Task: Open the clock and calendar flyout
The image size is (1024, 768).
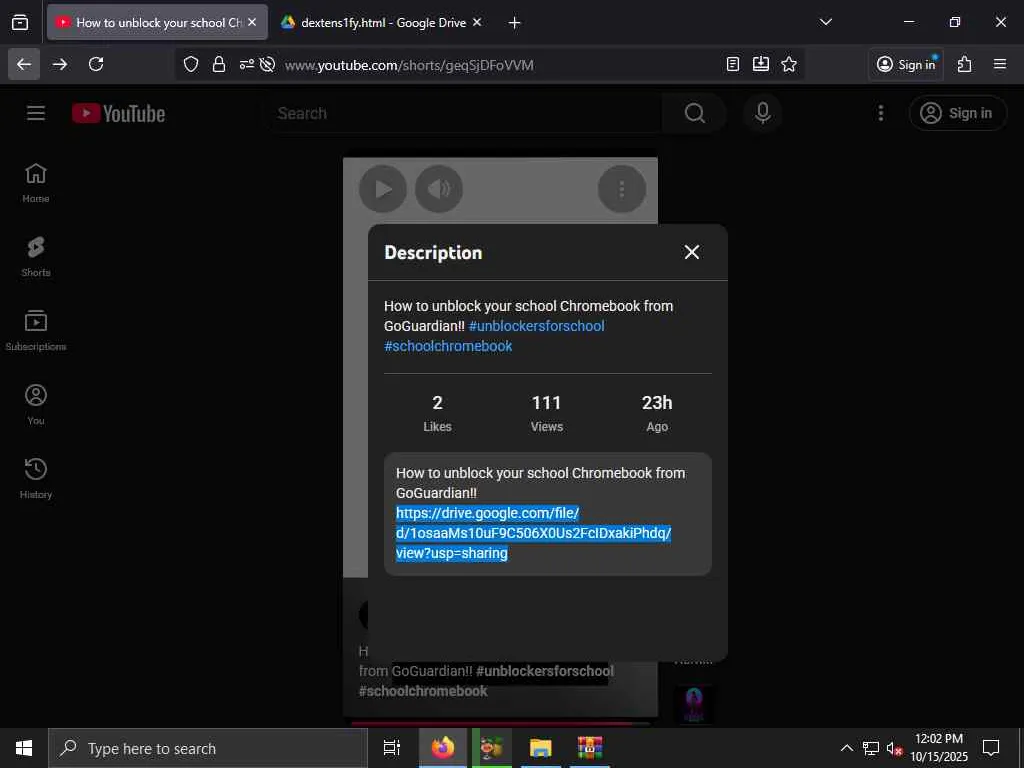Action: coord(939,748)
